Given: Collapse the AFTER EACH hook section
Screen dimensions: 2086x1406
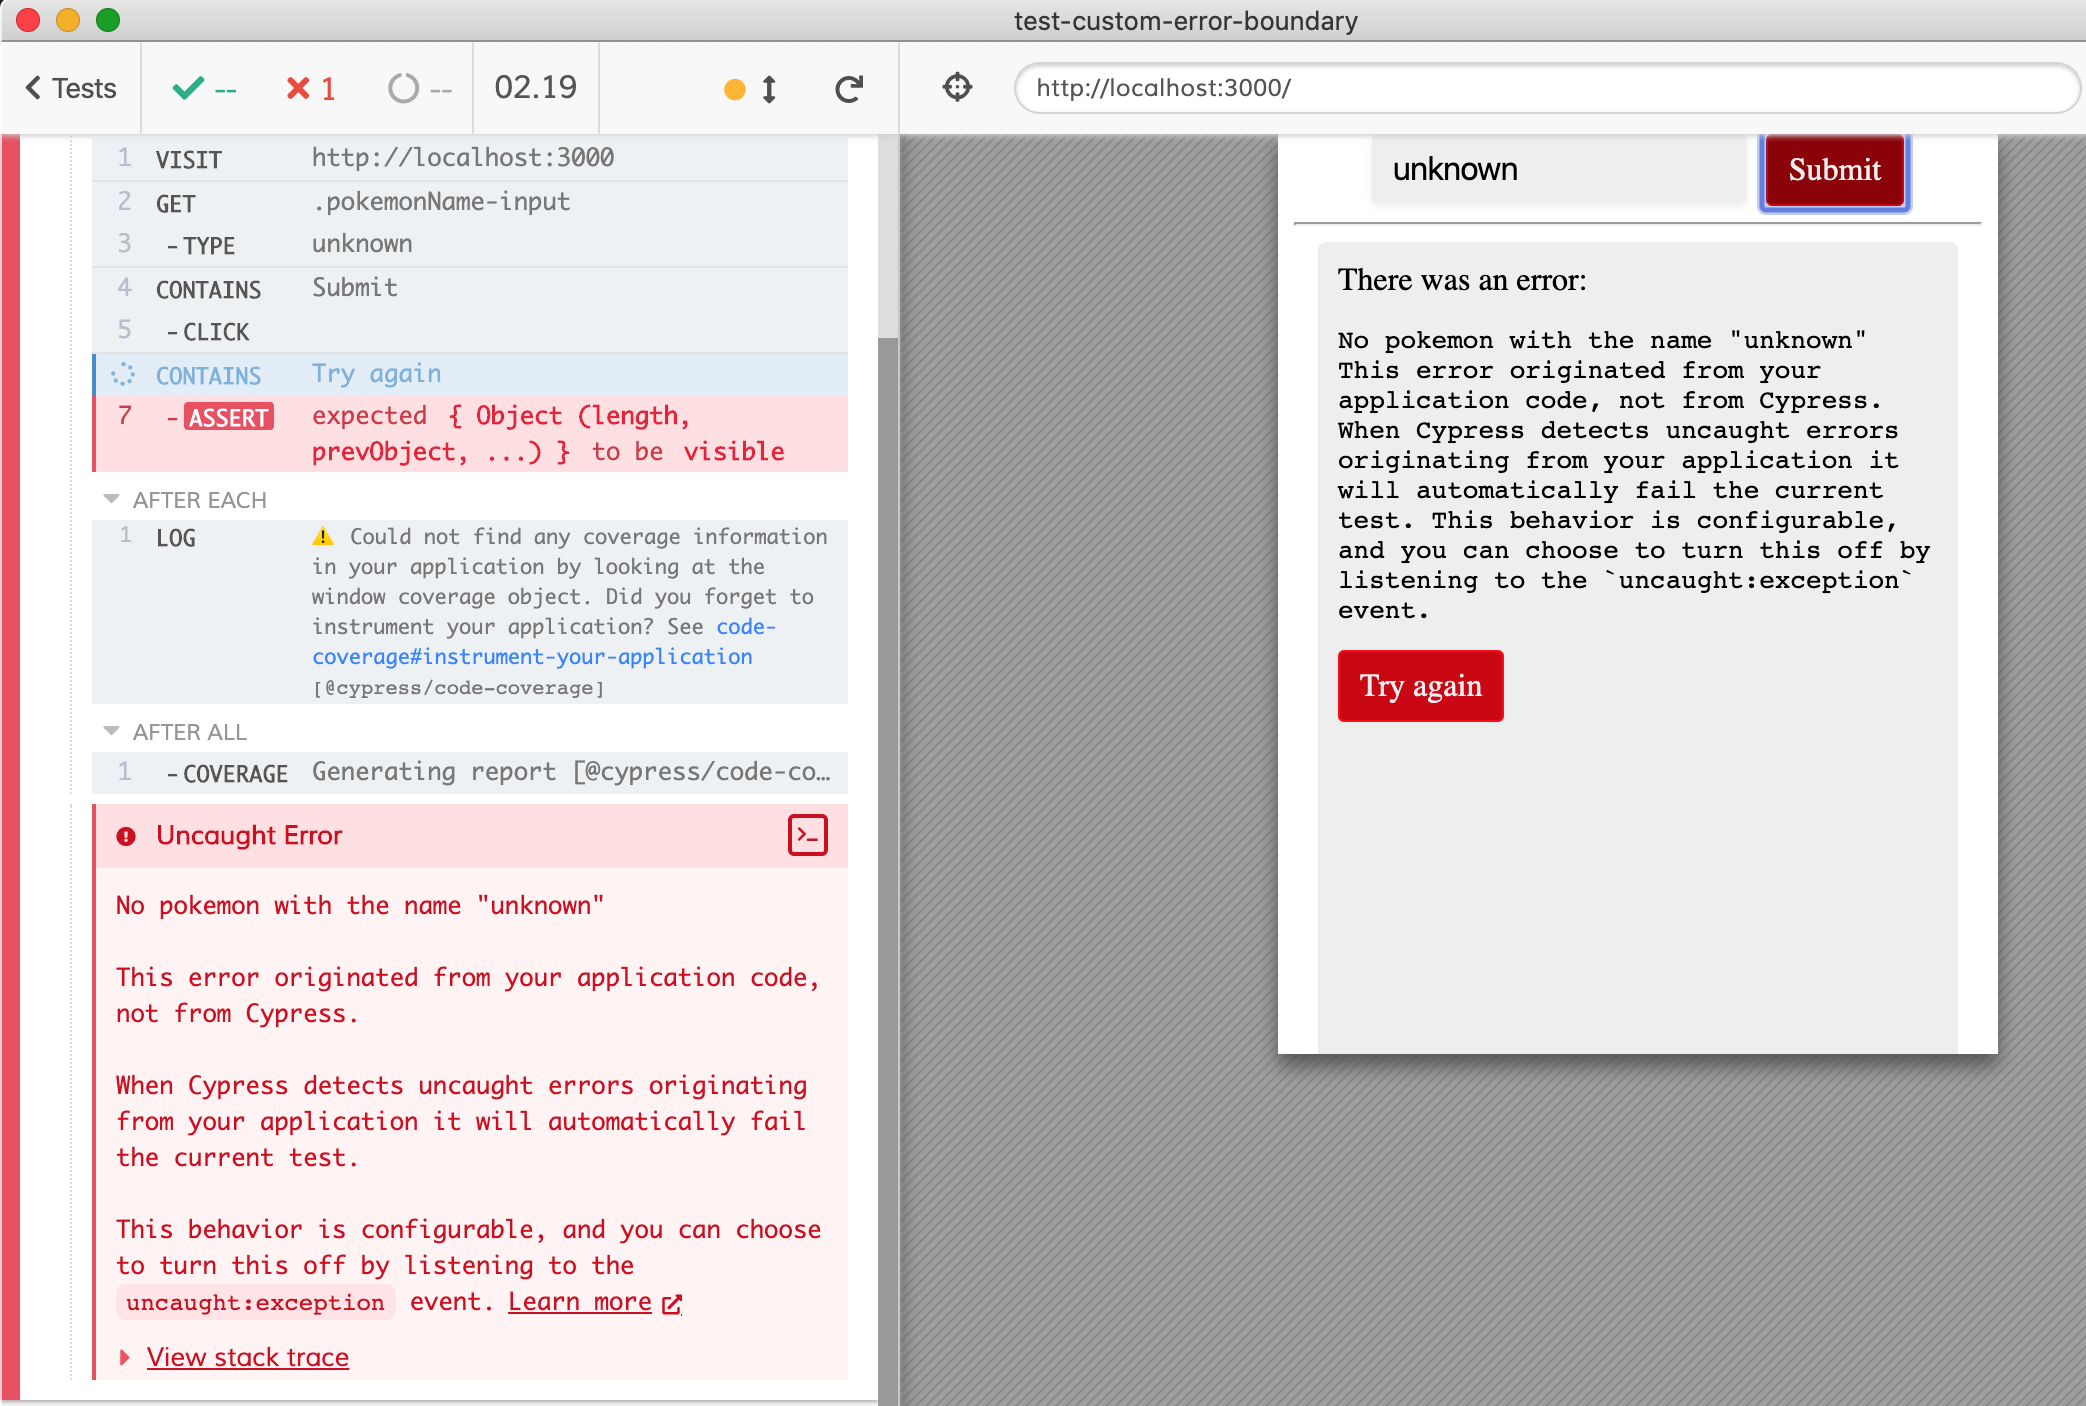Looking at the screenshot, I should pos(186,500).
